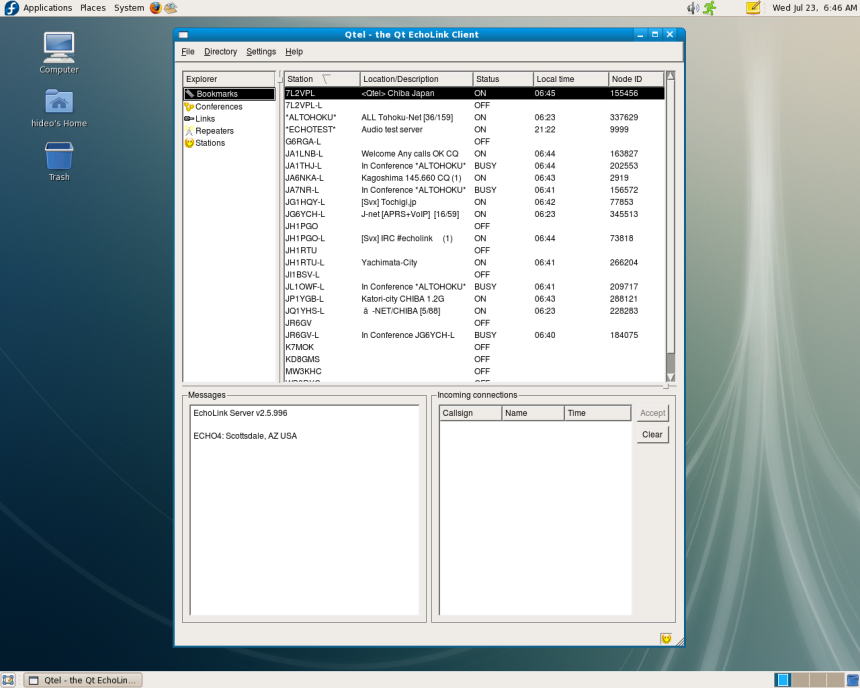Click the show desktop icon in bottom panel
The width and height of the screenshot is (860, 688).
point(8,680)
